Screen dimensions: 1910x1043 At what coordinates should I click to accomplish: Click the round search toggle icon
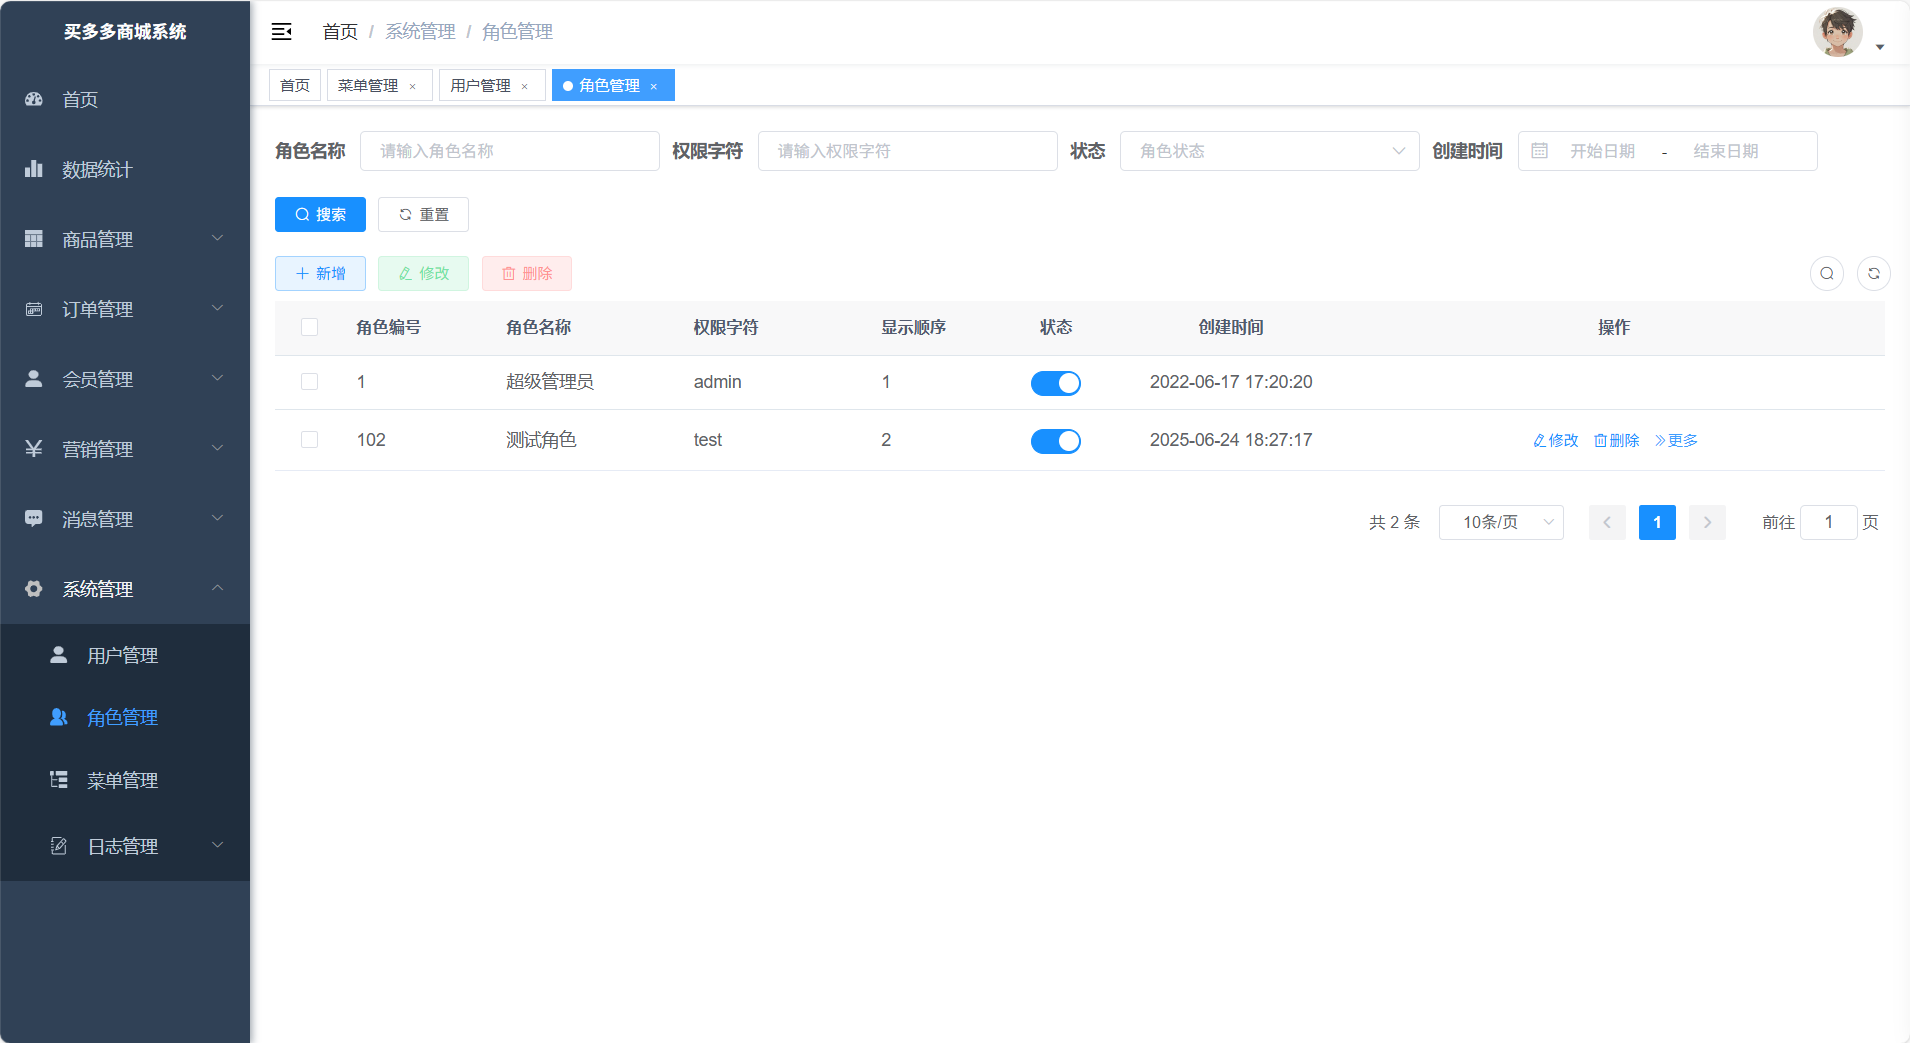1826,273
